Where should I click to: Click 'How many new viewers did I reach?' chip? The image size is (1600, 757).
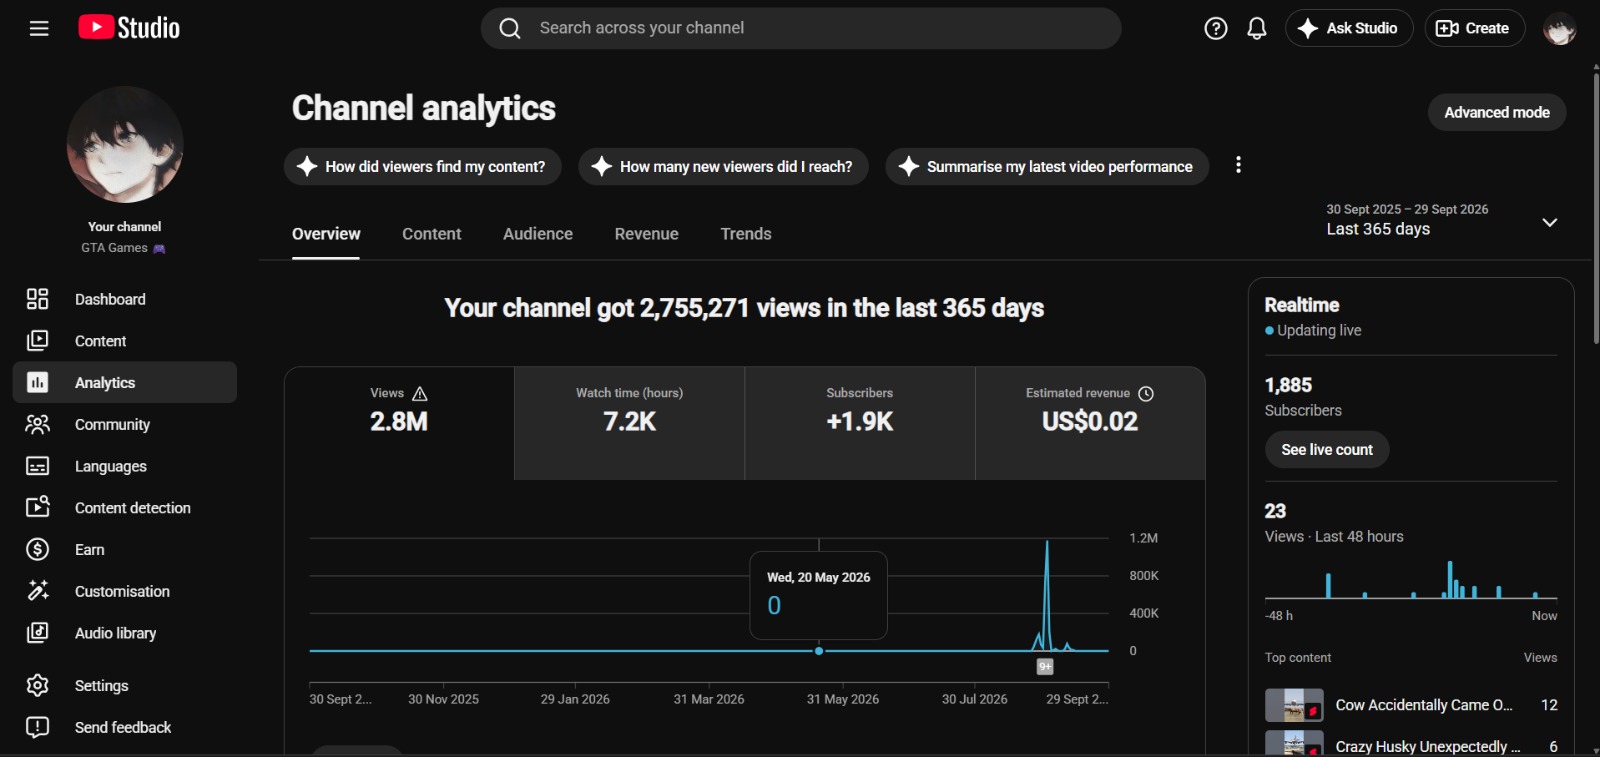723,166
